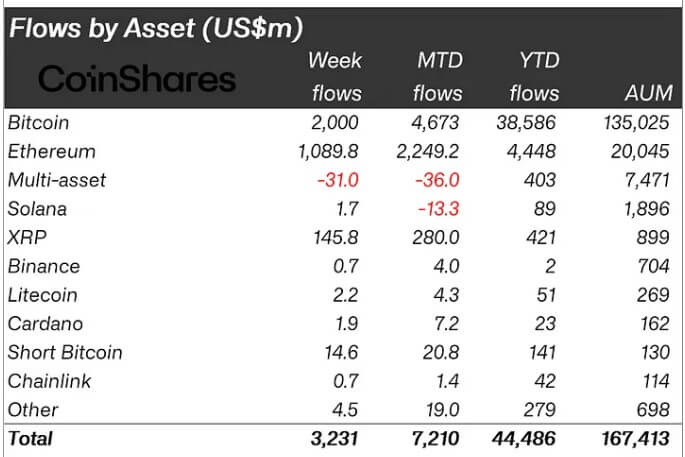Select the Ethereum row label
This screenshot has height=457, width=685.
(x=52, y=152)
